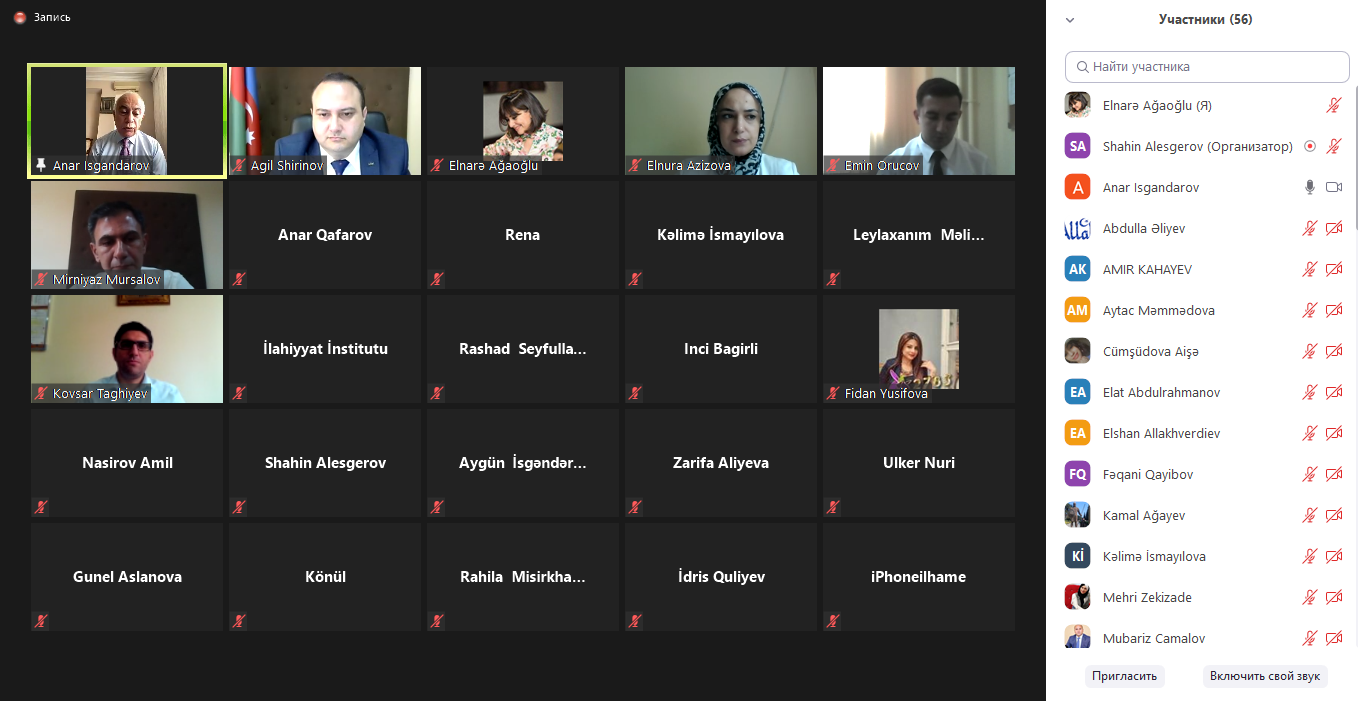Click the Пригласить button
The height and width of the screenshot is (701, 1358).
click(1125, 676)
